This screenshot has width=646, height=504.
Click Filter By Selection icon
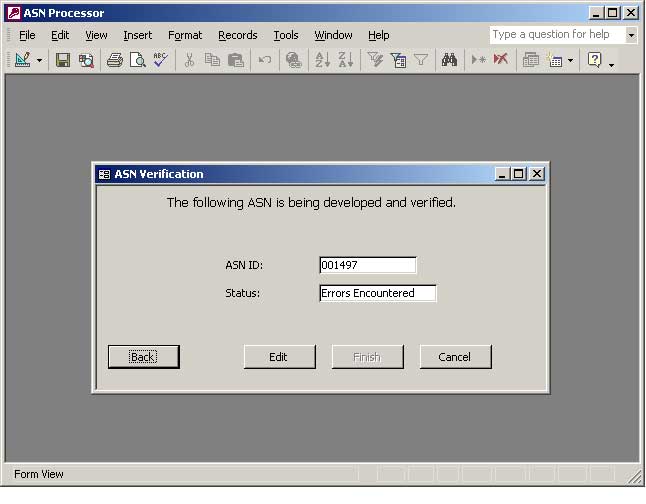tap(375, 60)
